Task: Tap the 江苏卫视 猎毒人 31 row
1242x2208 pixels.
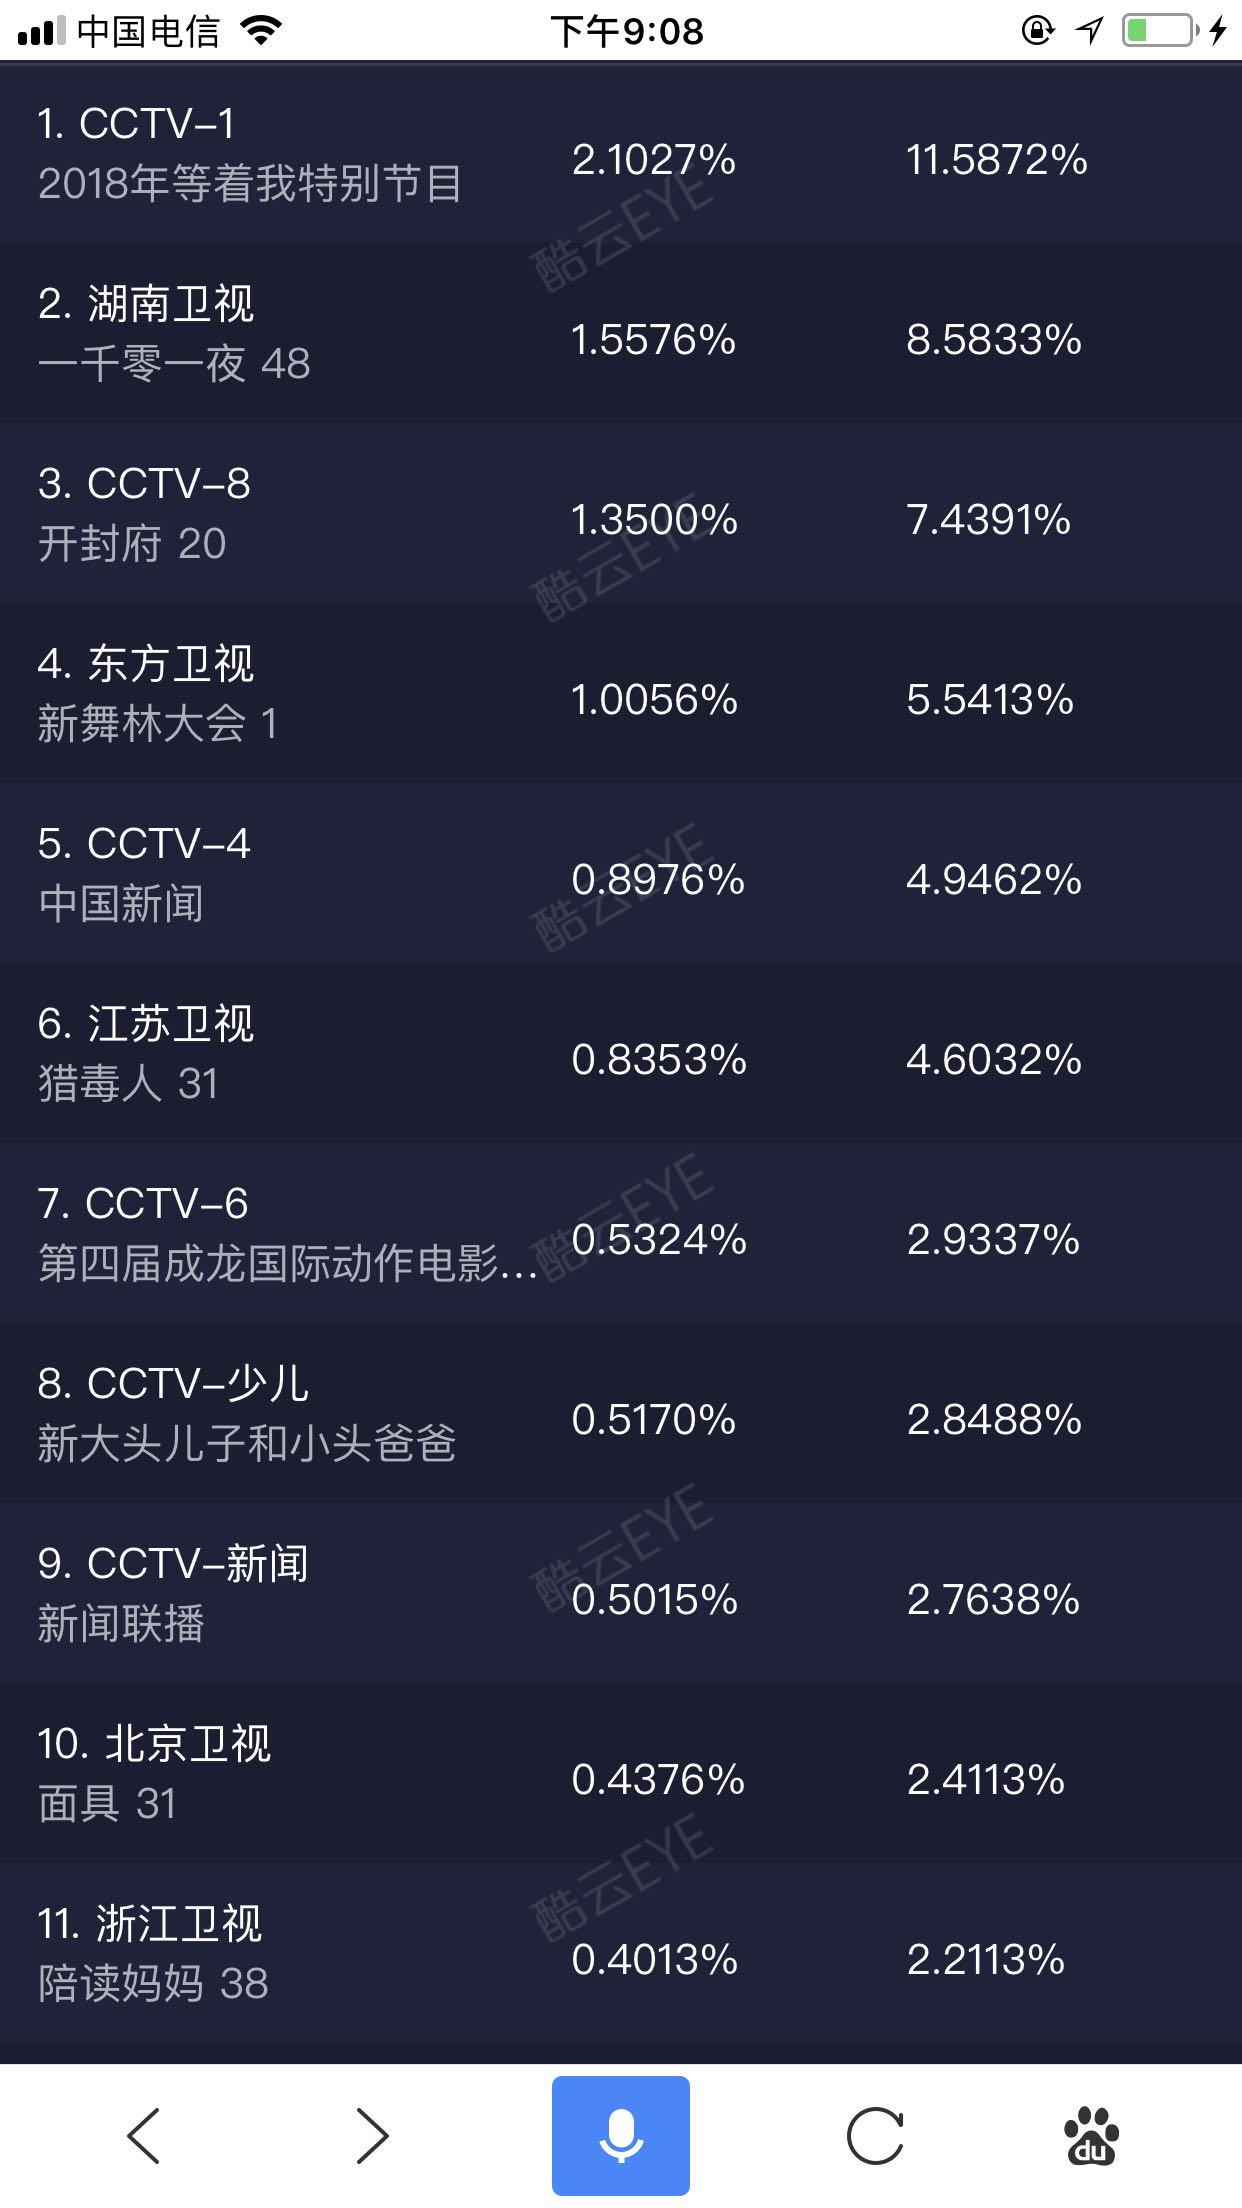Action: pyautogui.click(x=621, y=1052)
